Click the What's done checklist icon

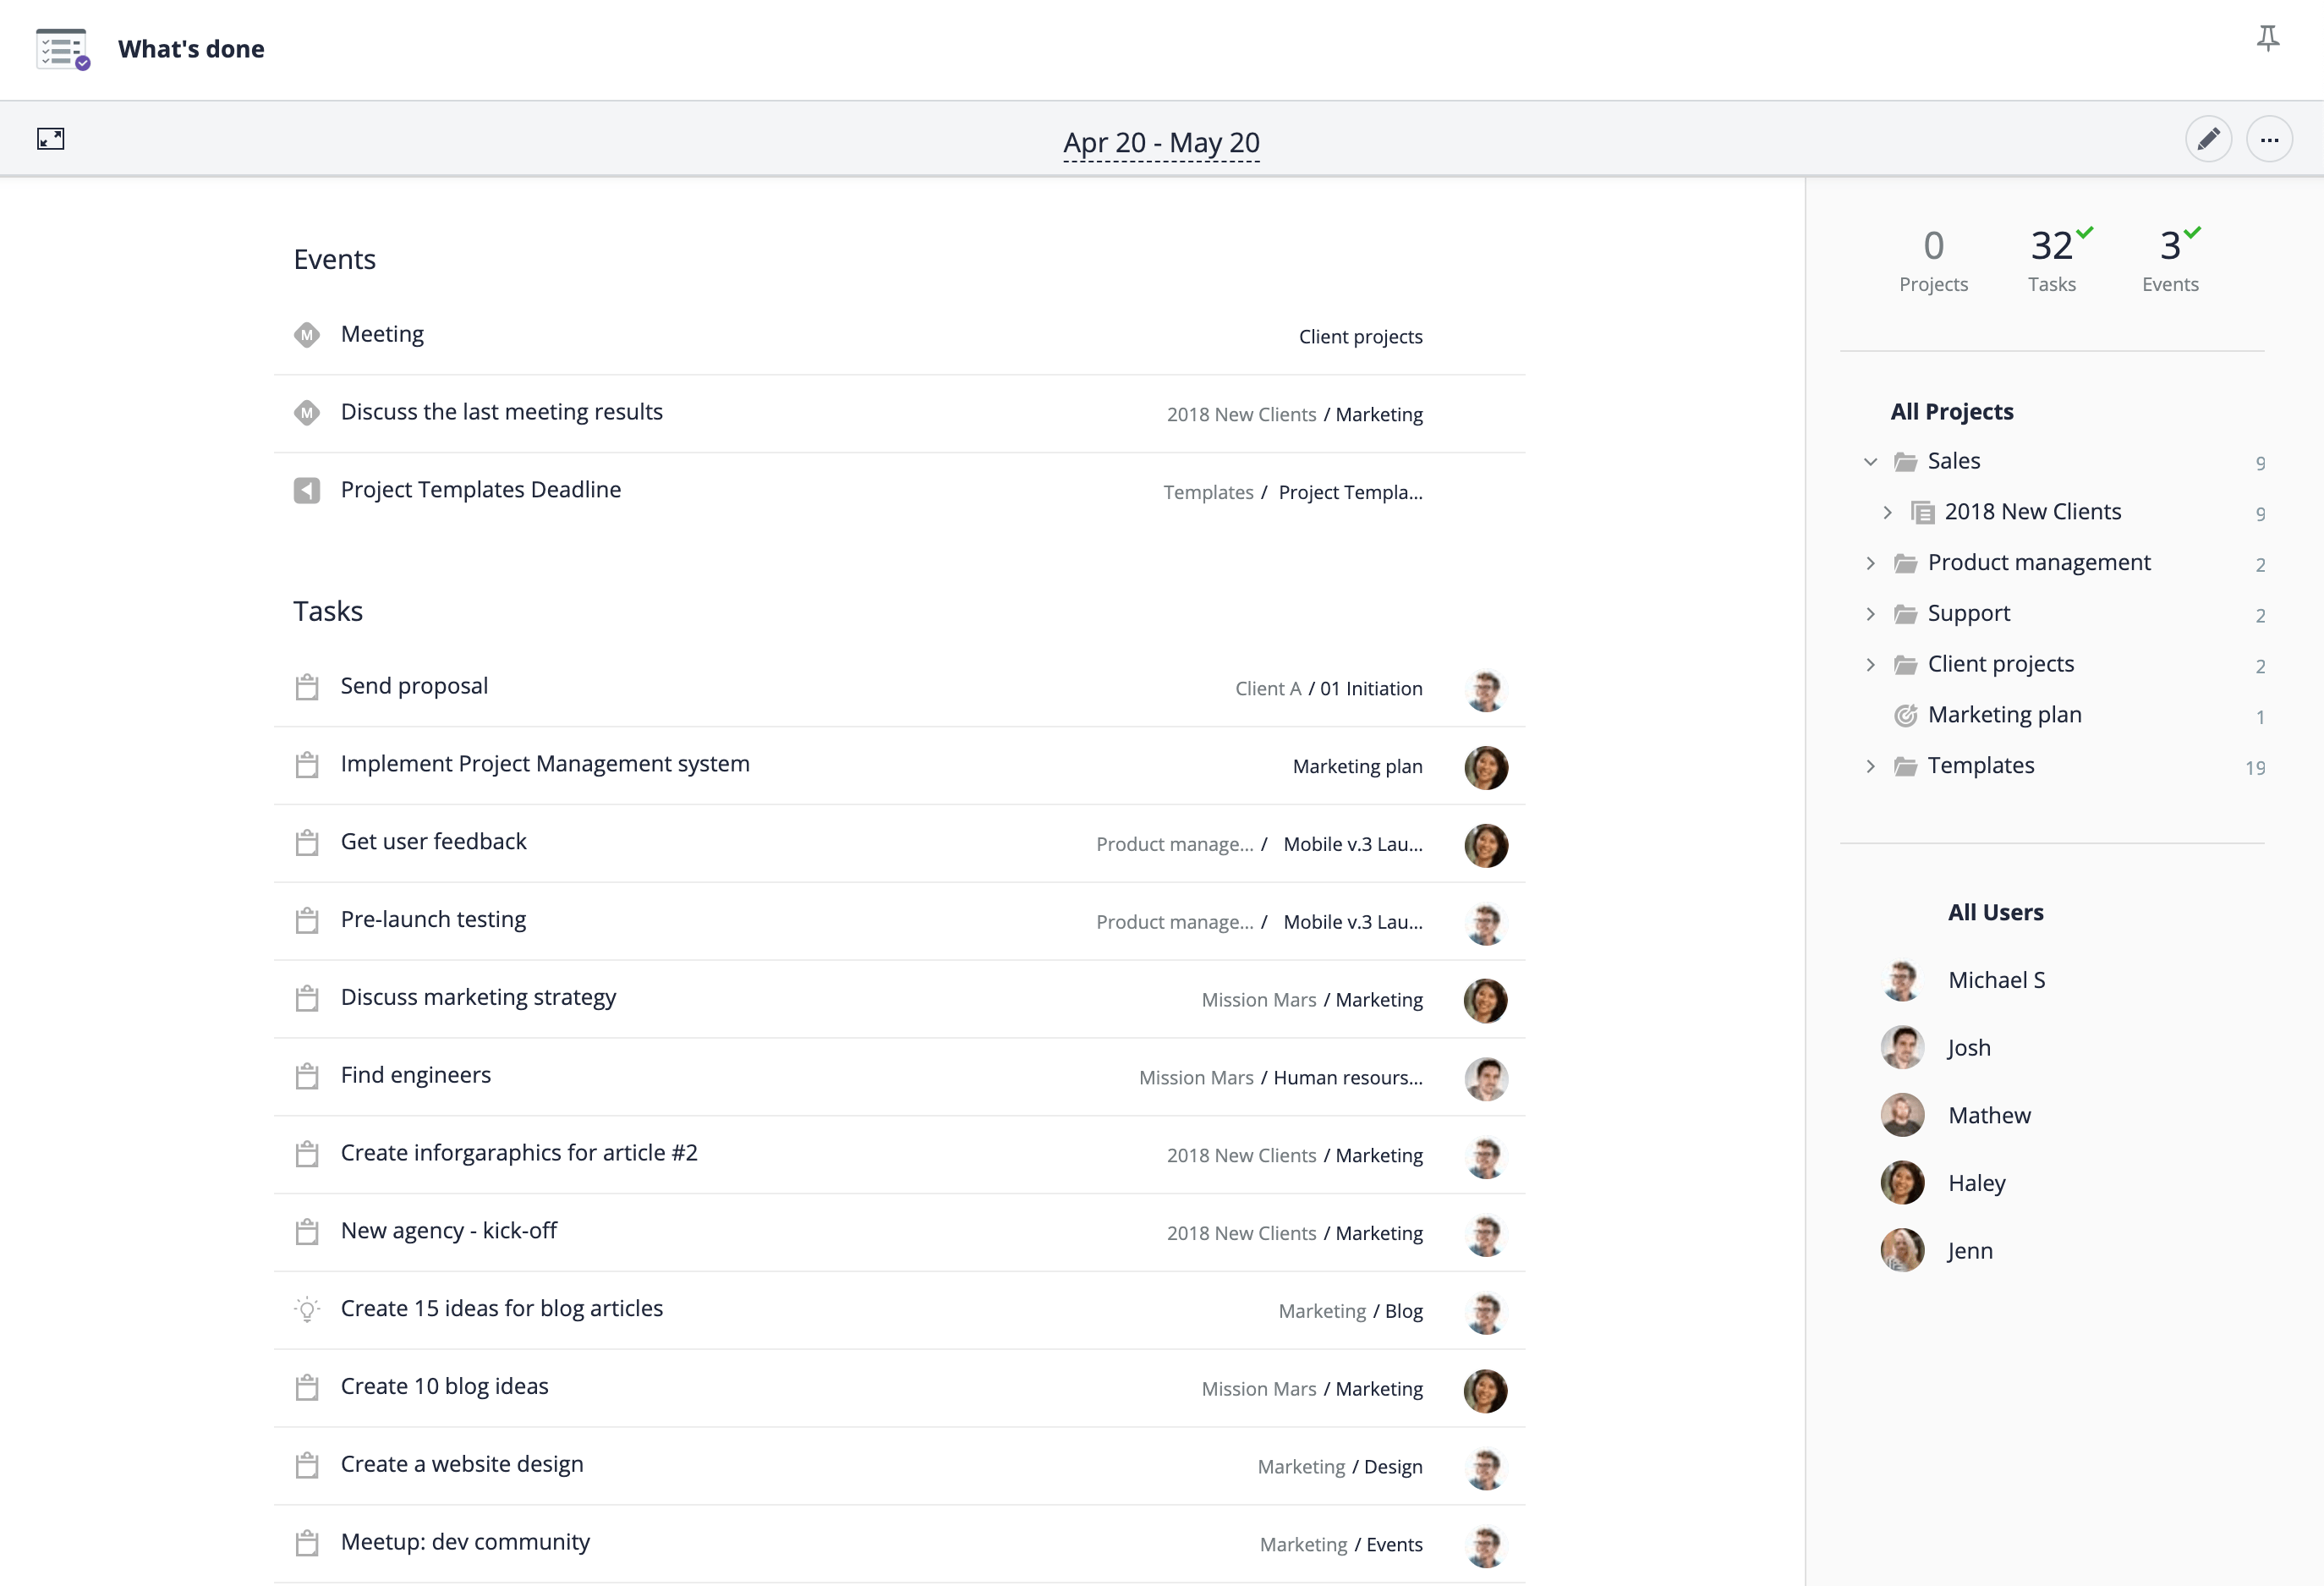[x=62, y=49]
